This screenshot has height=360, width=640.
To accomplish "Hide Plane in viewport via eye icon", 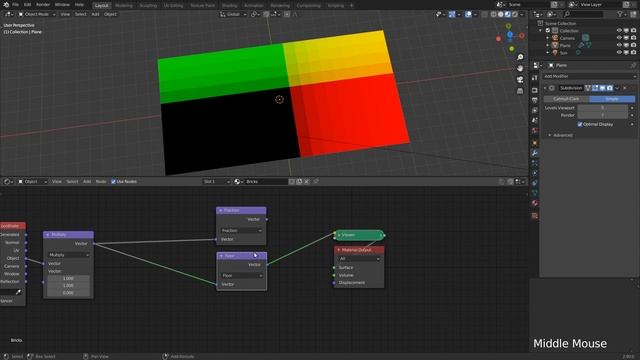I will click(619, 45).
